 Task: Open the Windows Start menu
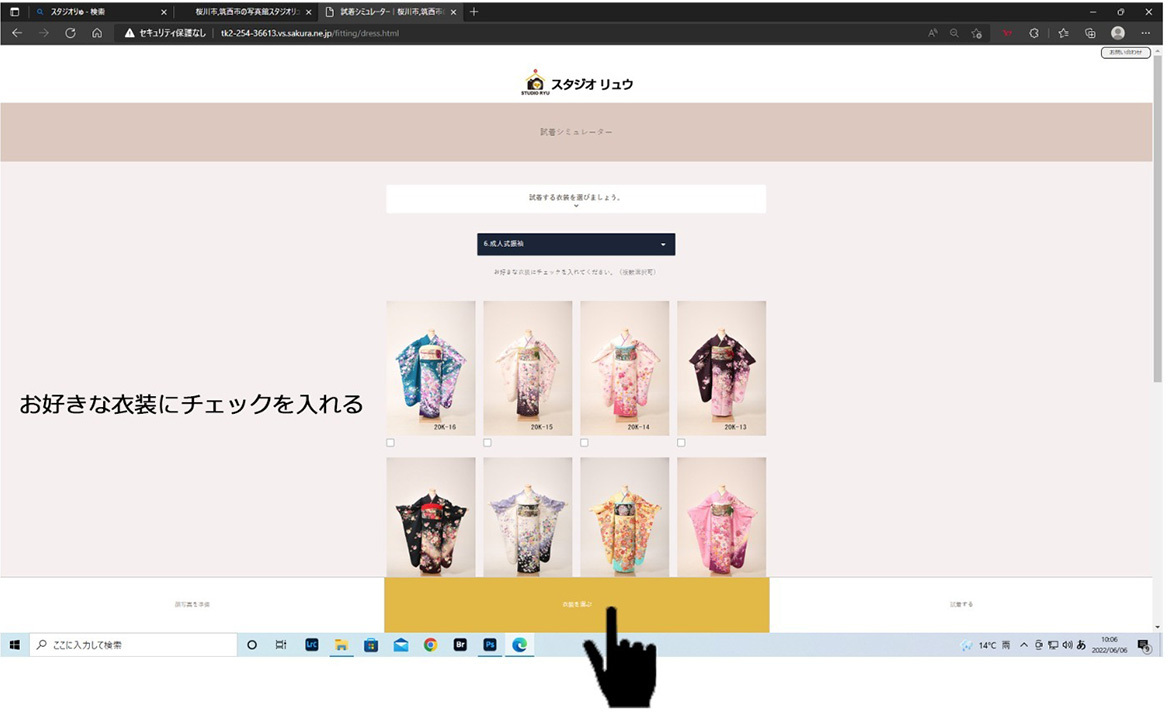15,645
